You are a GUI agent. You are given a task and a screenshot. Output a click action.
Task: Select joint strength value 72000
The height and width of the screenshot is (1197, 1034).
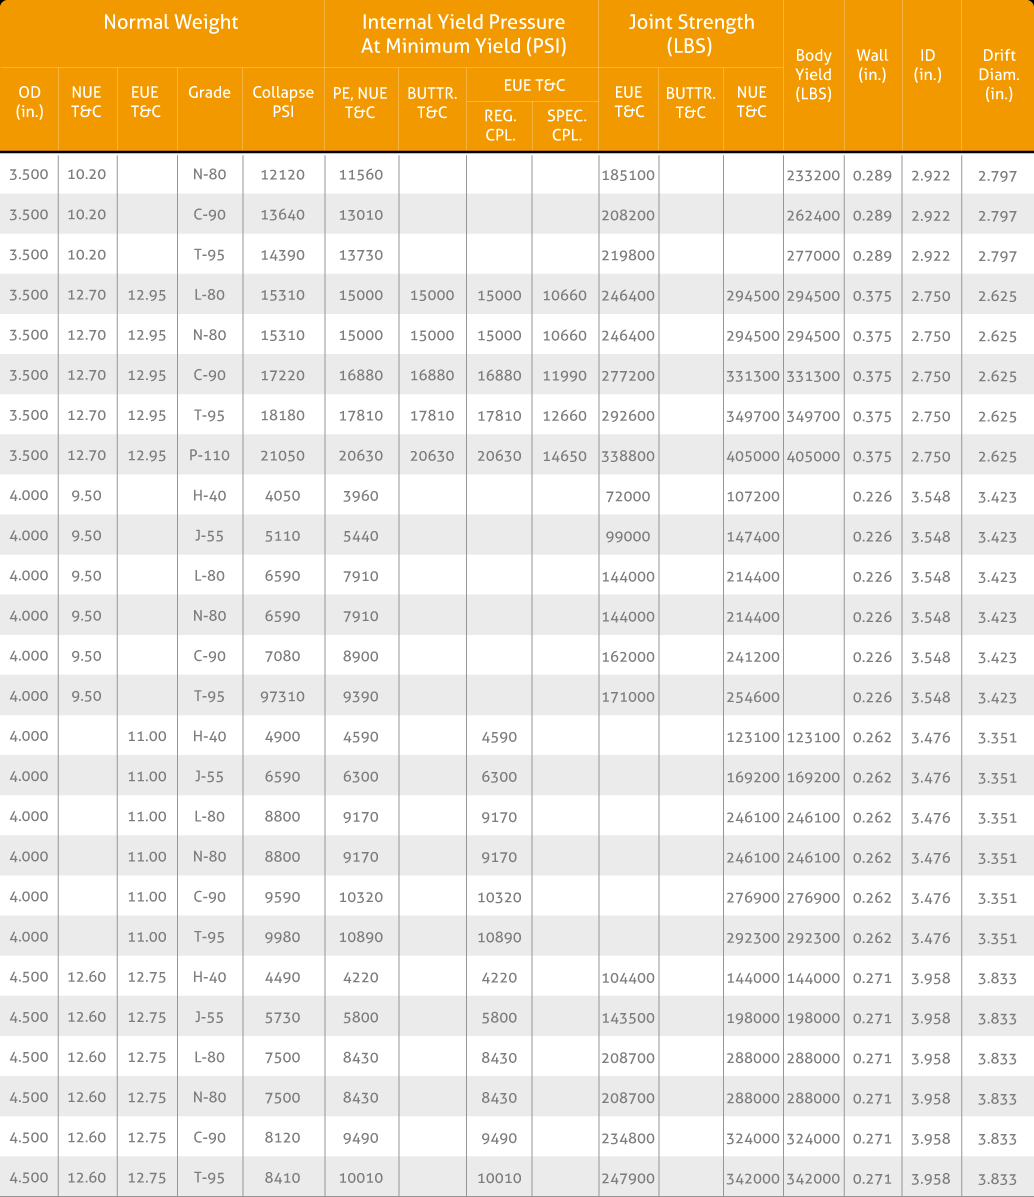click(x=628, y=496)
